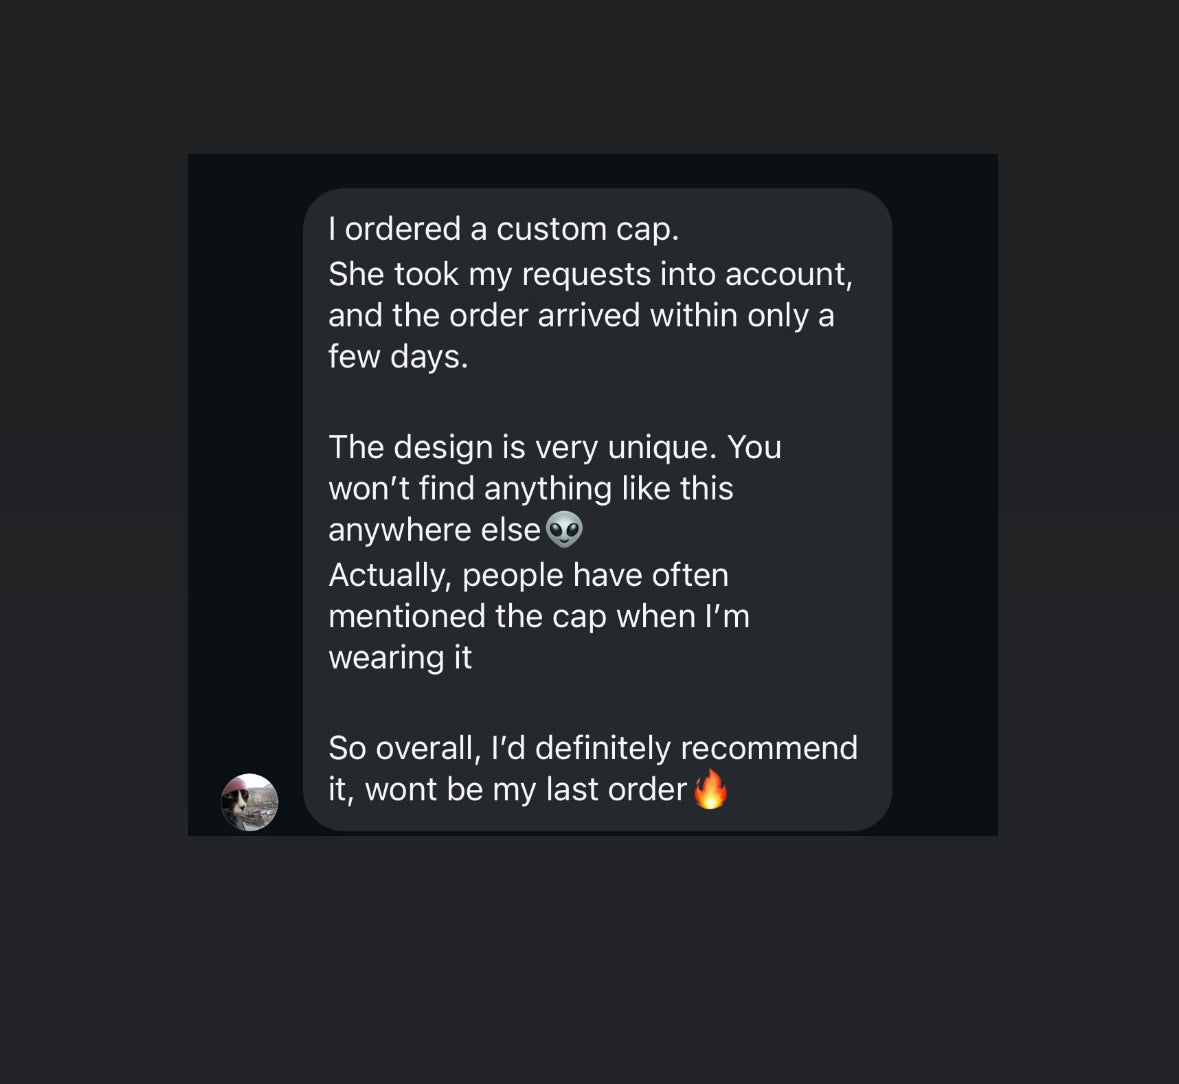This screenshot has height=1084, width=1179.
Task: Click the line "Actually, people have often"
Action: tap(528, 575)
